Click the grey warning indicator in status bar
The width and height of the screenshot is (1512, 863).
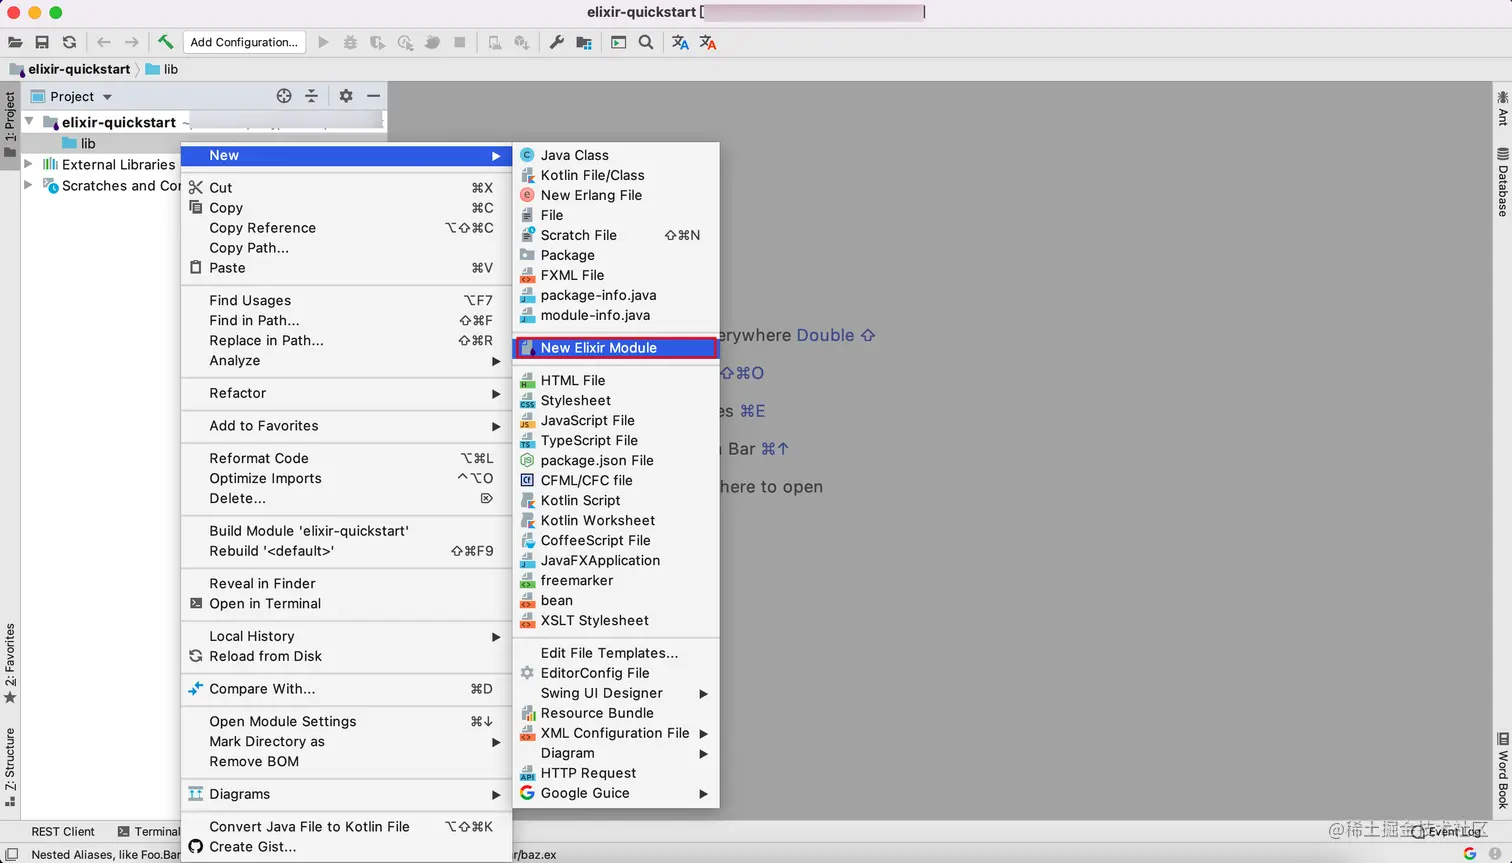(x=1495, y=853)
